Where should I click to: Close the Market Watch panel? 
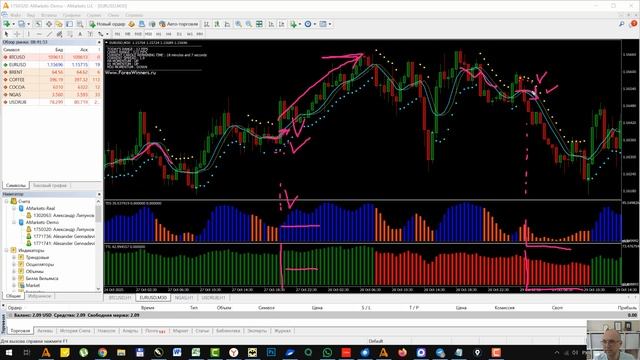99,42
